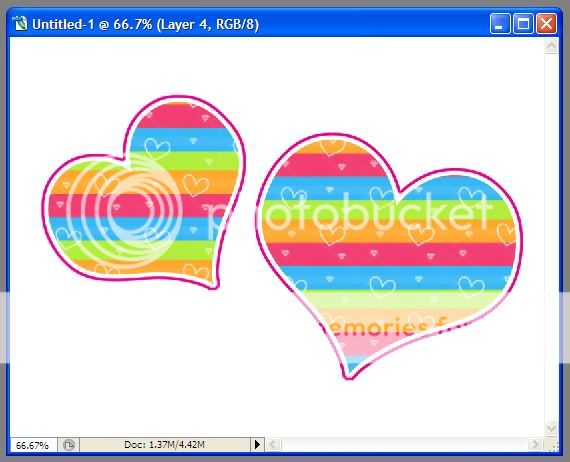This screenshot has height=462, width=570.
Task: Click the horizontal scrollbar track
Action: click(404, 444)
